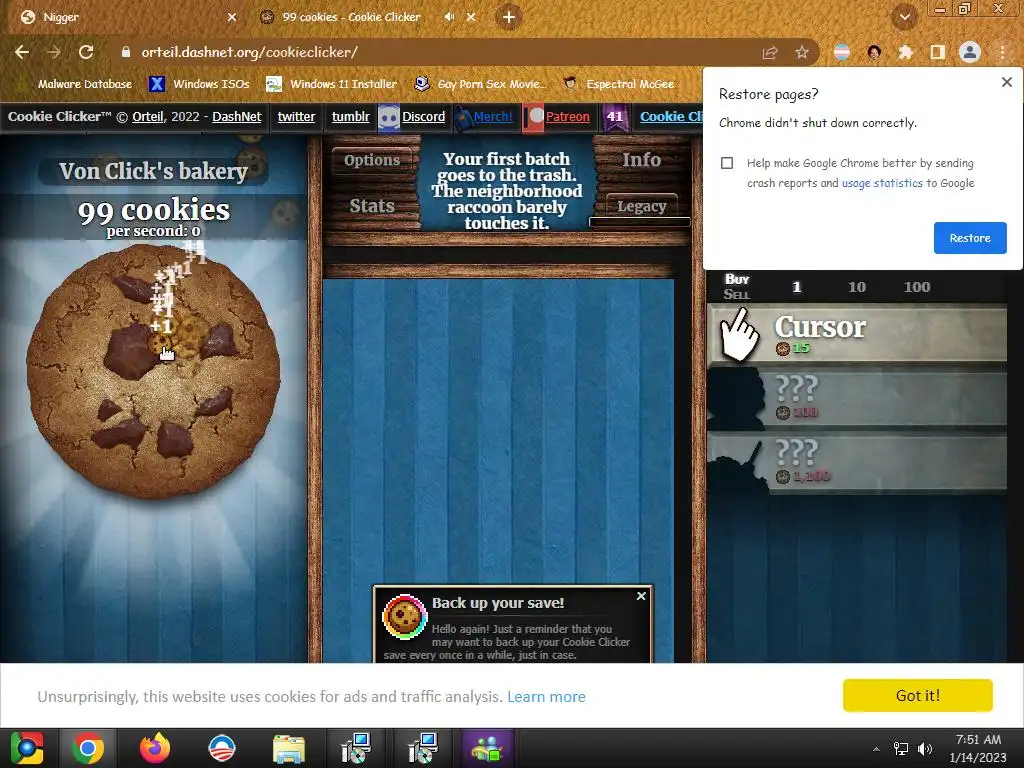Open a new browser tab
Screen dimensions: 1024x768
(x=509, y=17)
